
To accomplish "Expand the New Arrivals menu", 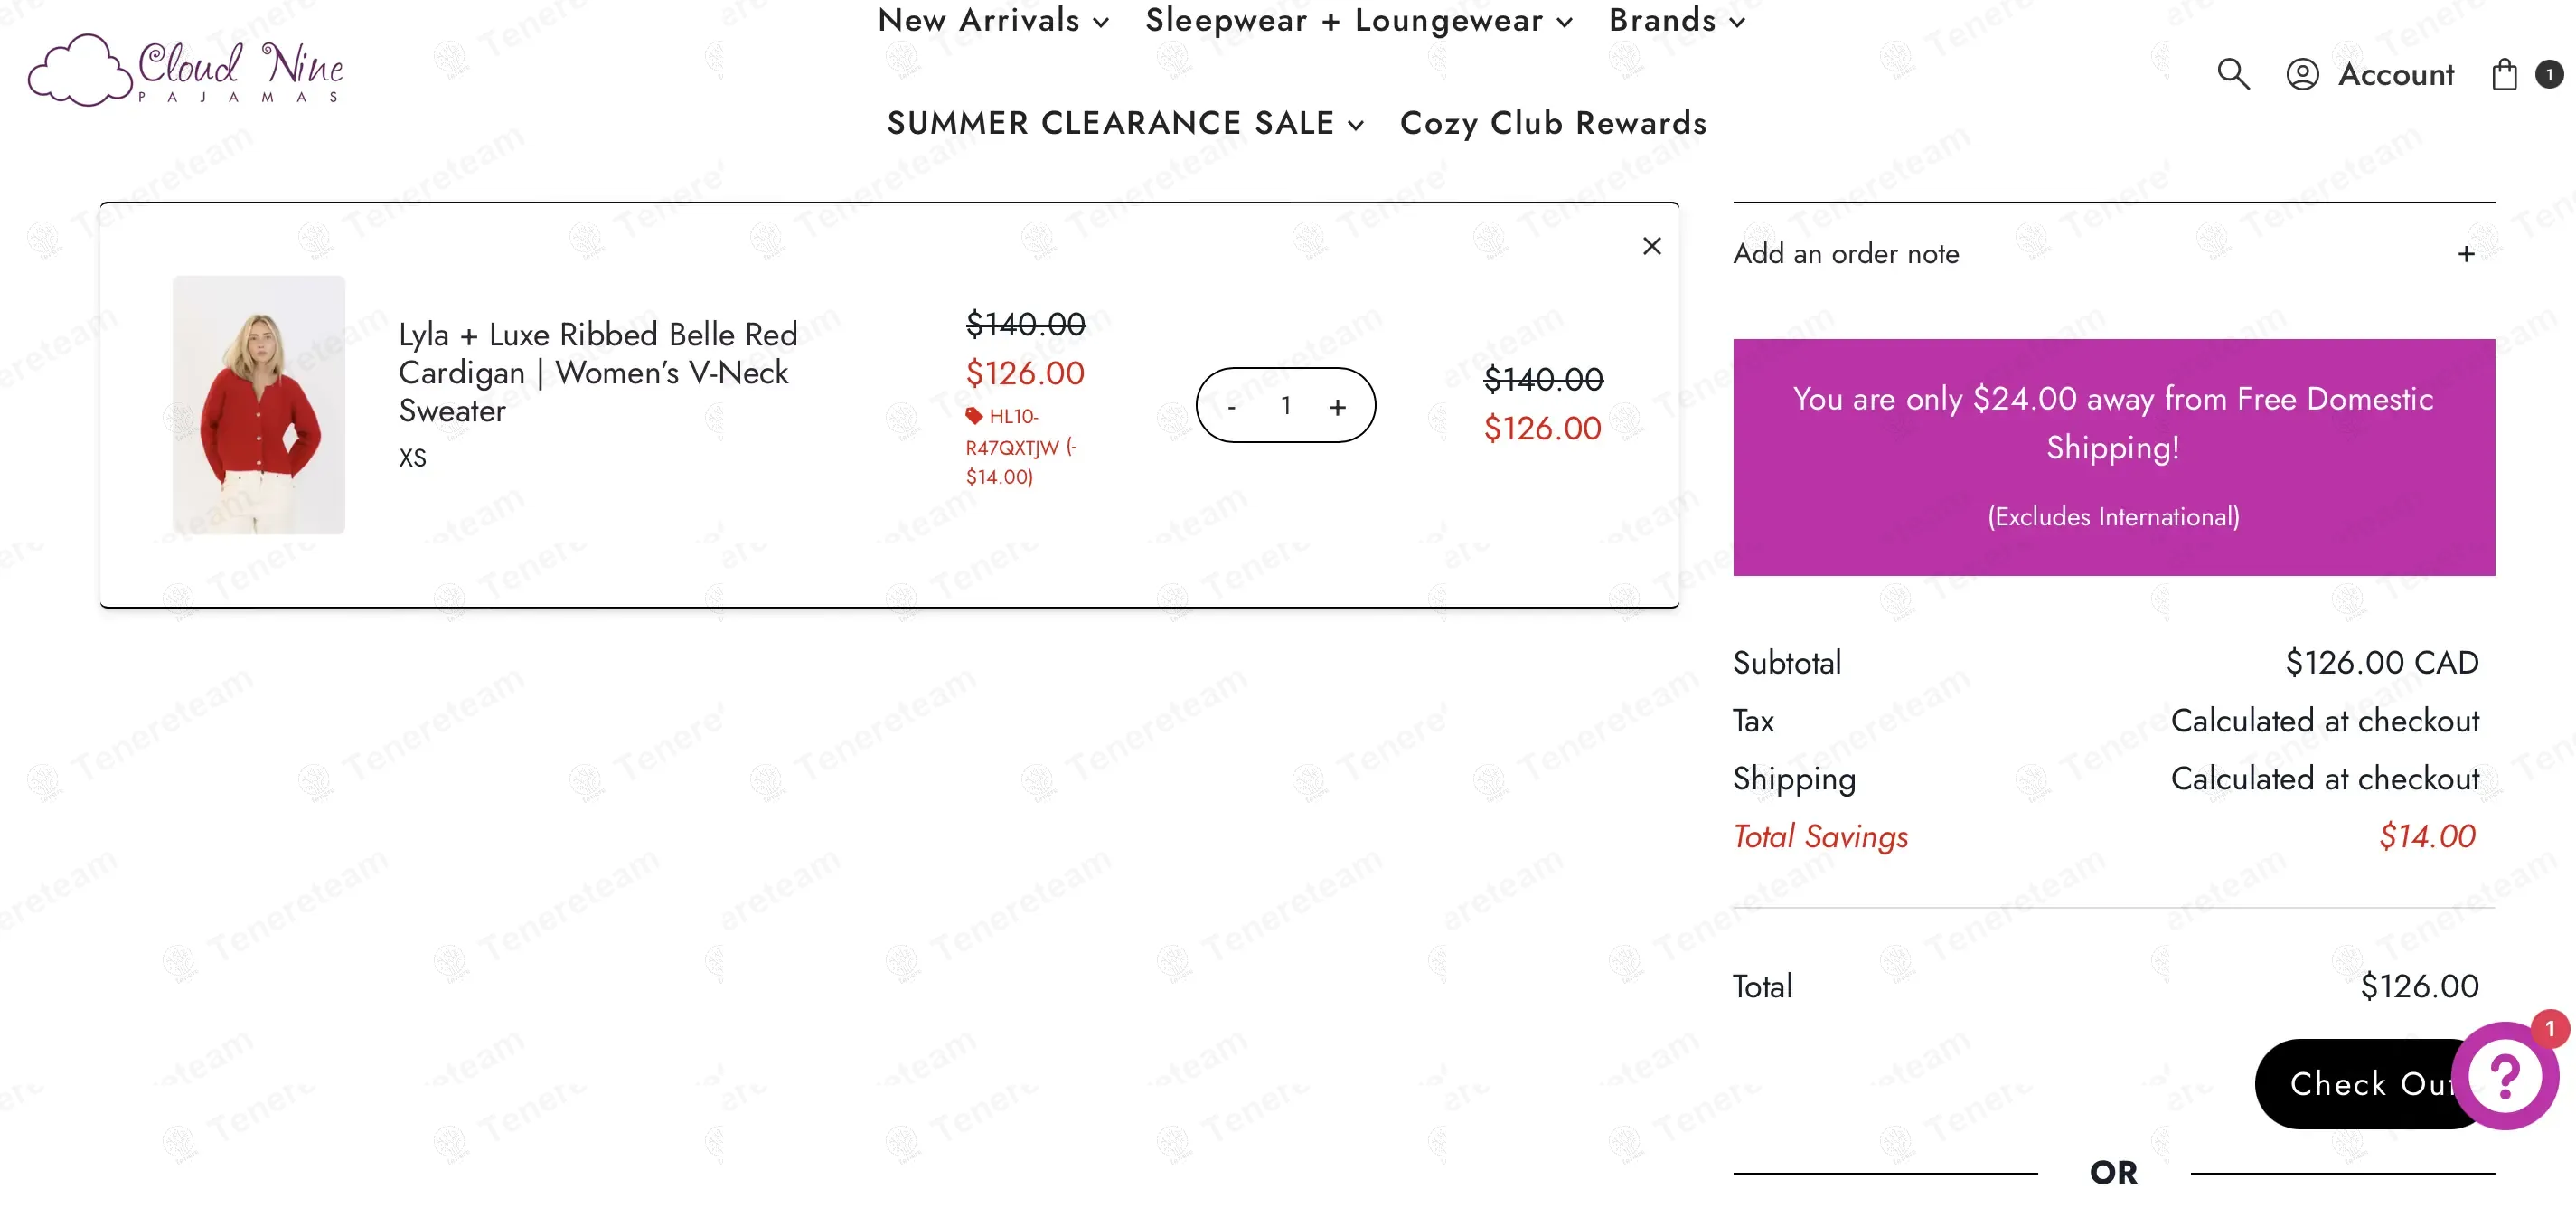I will click(993, 20).
